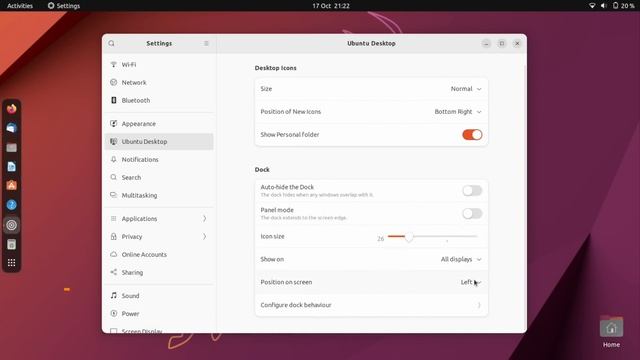
Task: Click the search icon in Settings header
Action: pyautogui.click(x=111, y=43)
